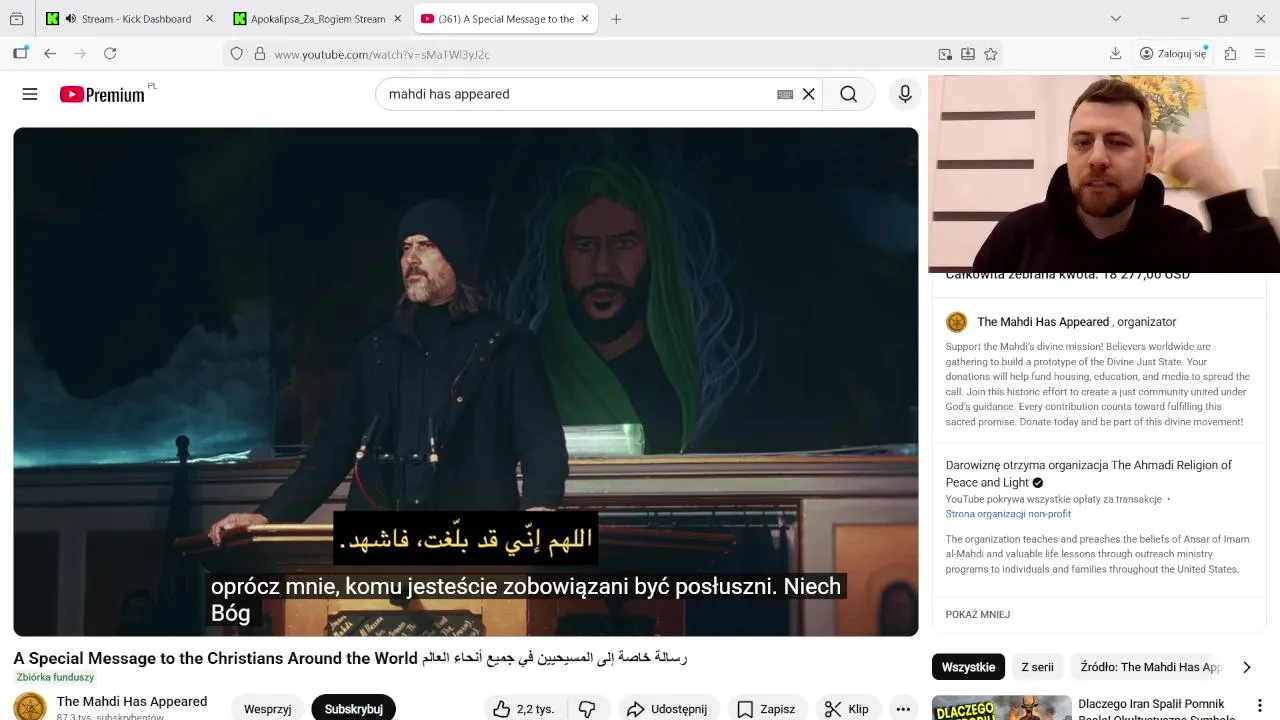Like the video with thumbs up
This screenshot has width=1280, height=720.
523,709
